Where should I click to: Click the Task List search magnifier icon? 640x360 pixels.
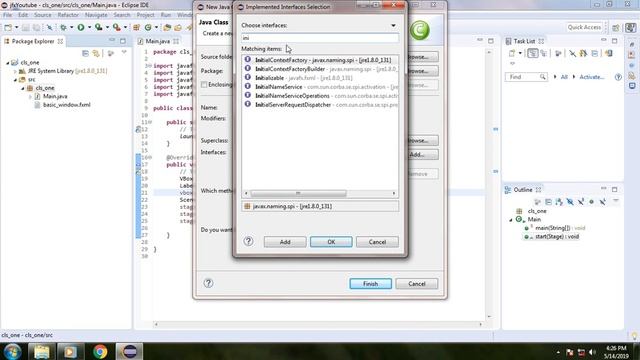pyautogui.click(x=542, y=77)
